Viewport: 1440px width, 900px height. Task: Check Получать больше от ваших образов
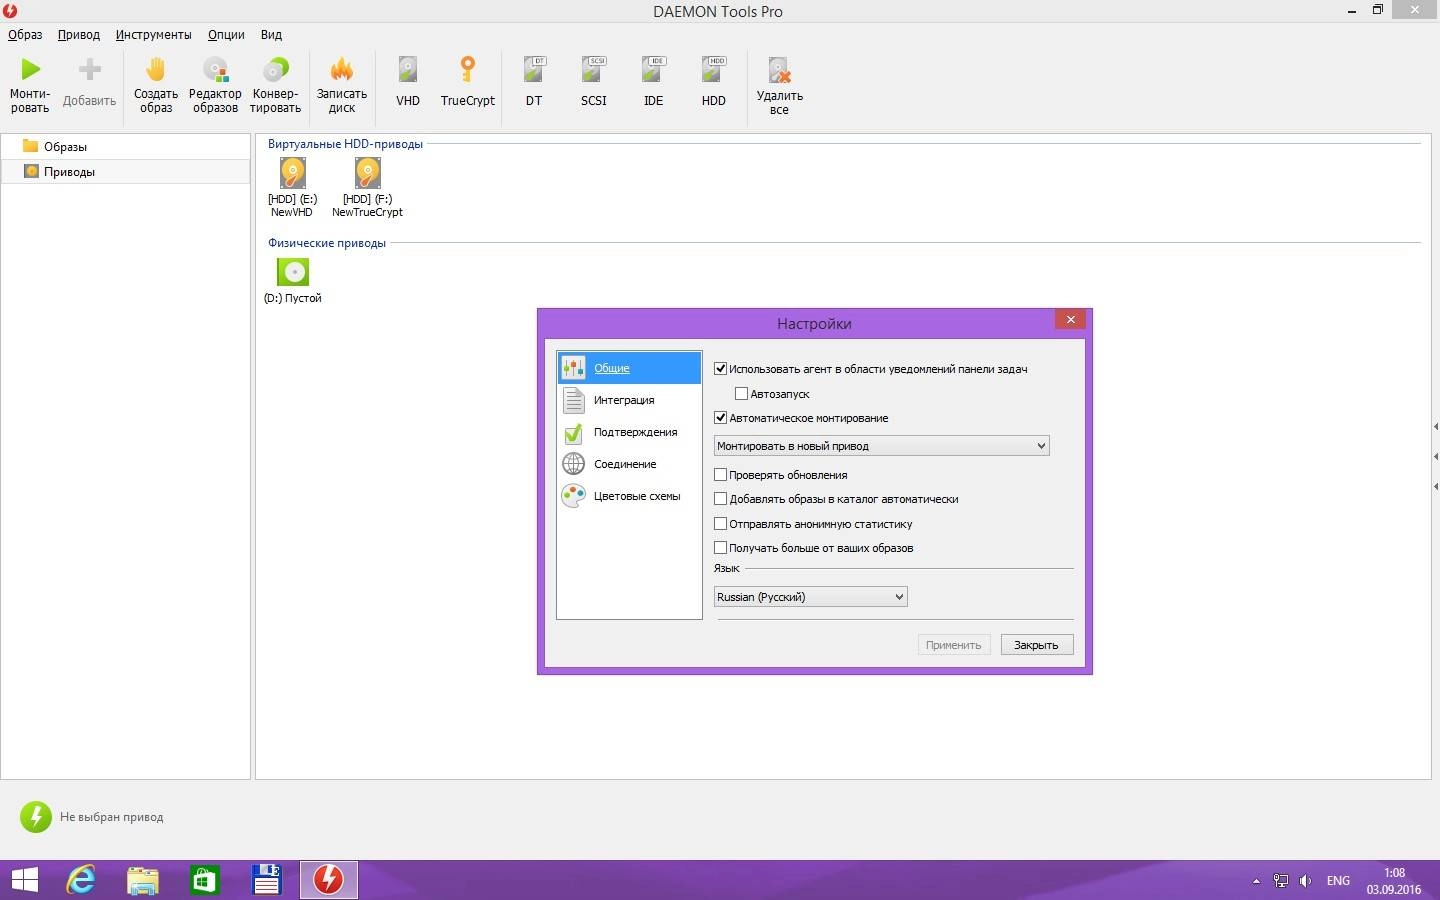720,548
